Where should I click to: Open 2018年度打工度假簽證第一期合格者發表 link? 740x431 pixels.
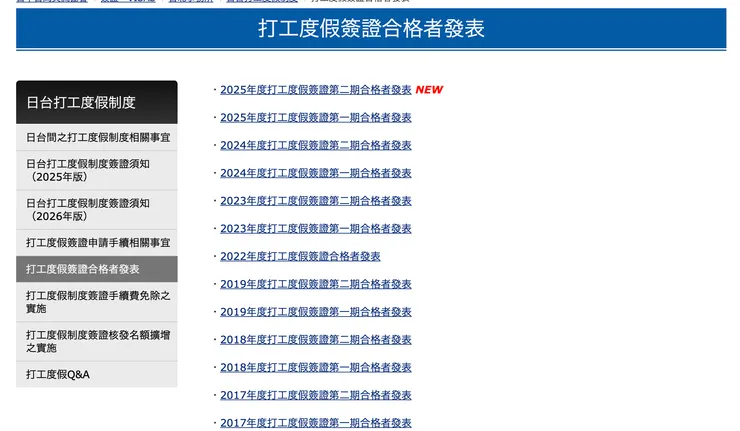[x=316, y=368]
